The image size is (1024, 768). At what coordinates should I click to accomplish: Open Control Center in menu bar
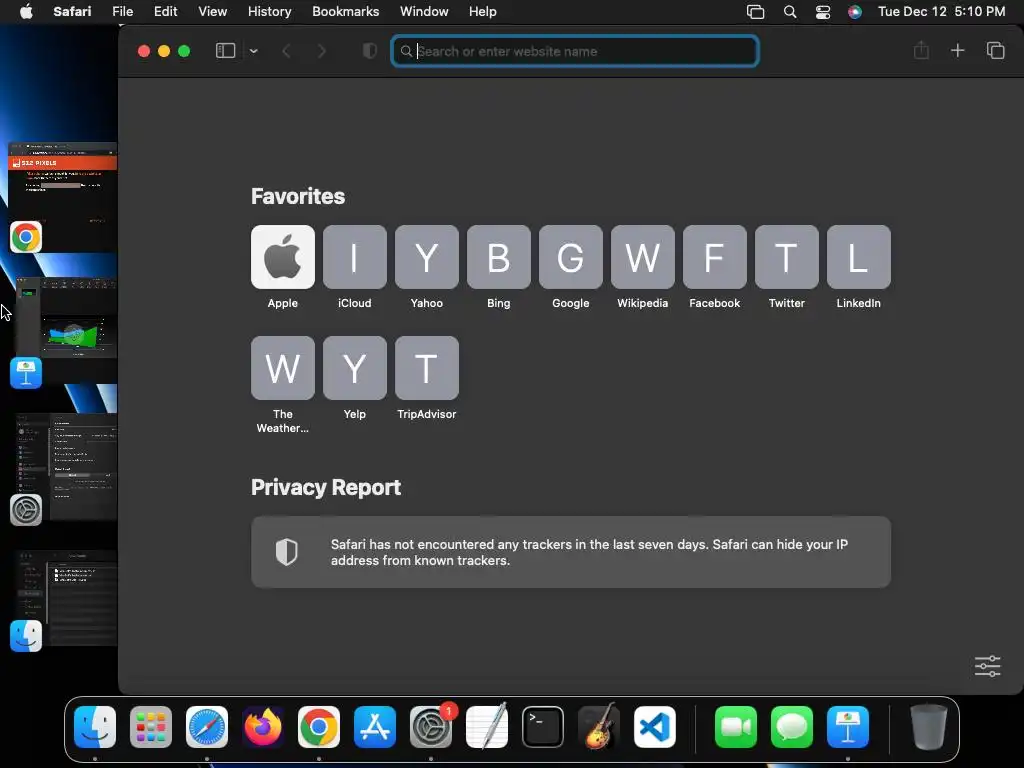click(x=823, y=12)
